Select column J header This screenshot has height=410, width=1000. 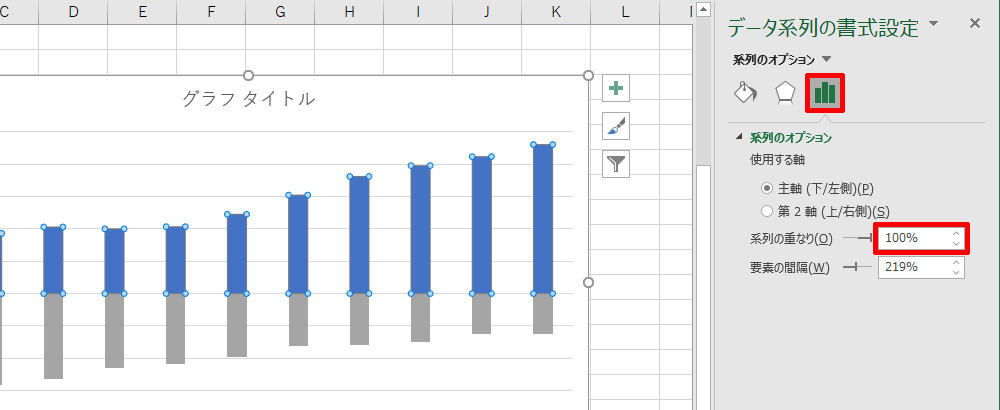[x=487, y=11]
